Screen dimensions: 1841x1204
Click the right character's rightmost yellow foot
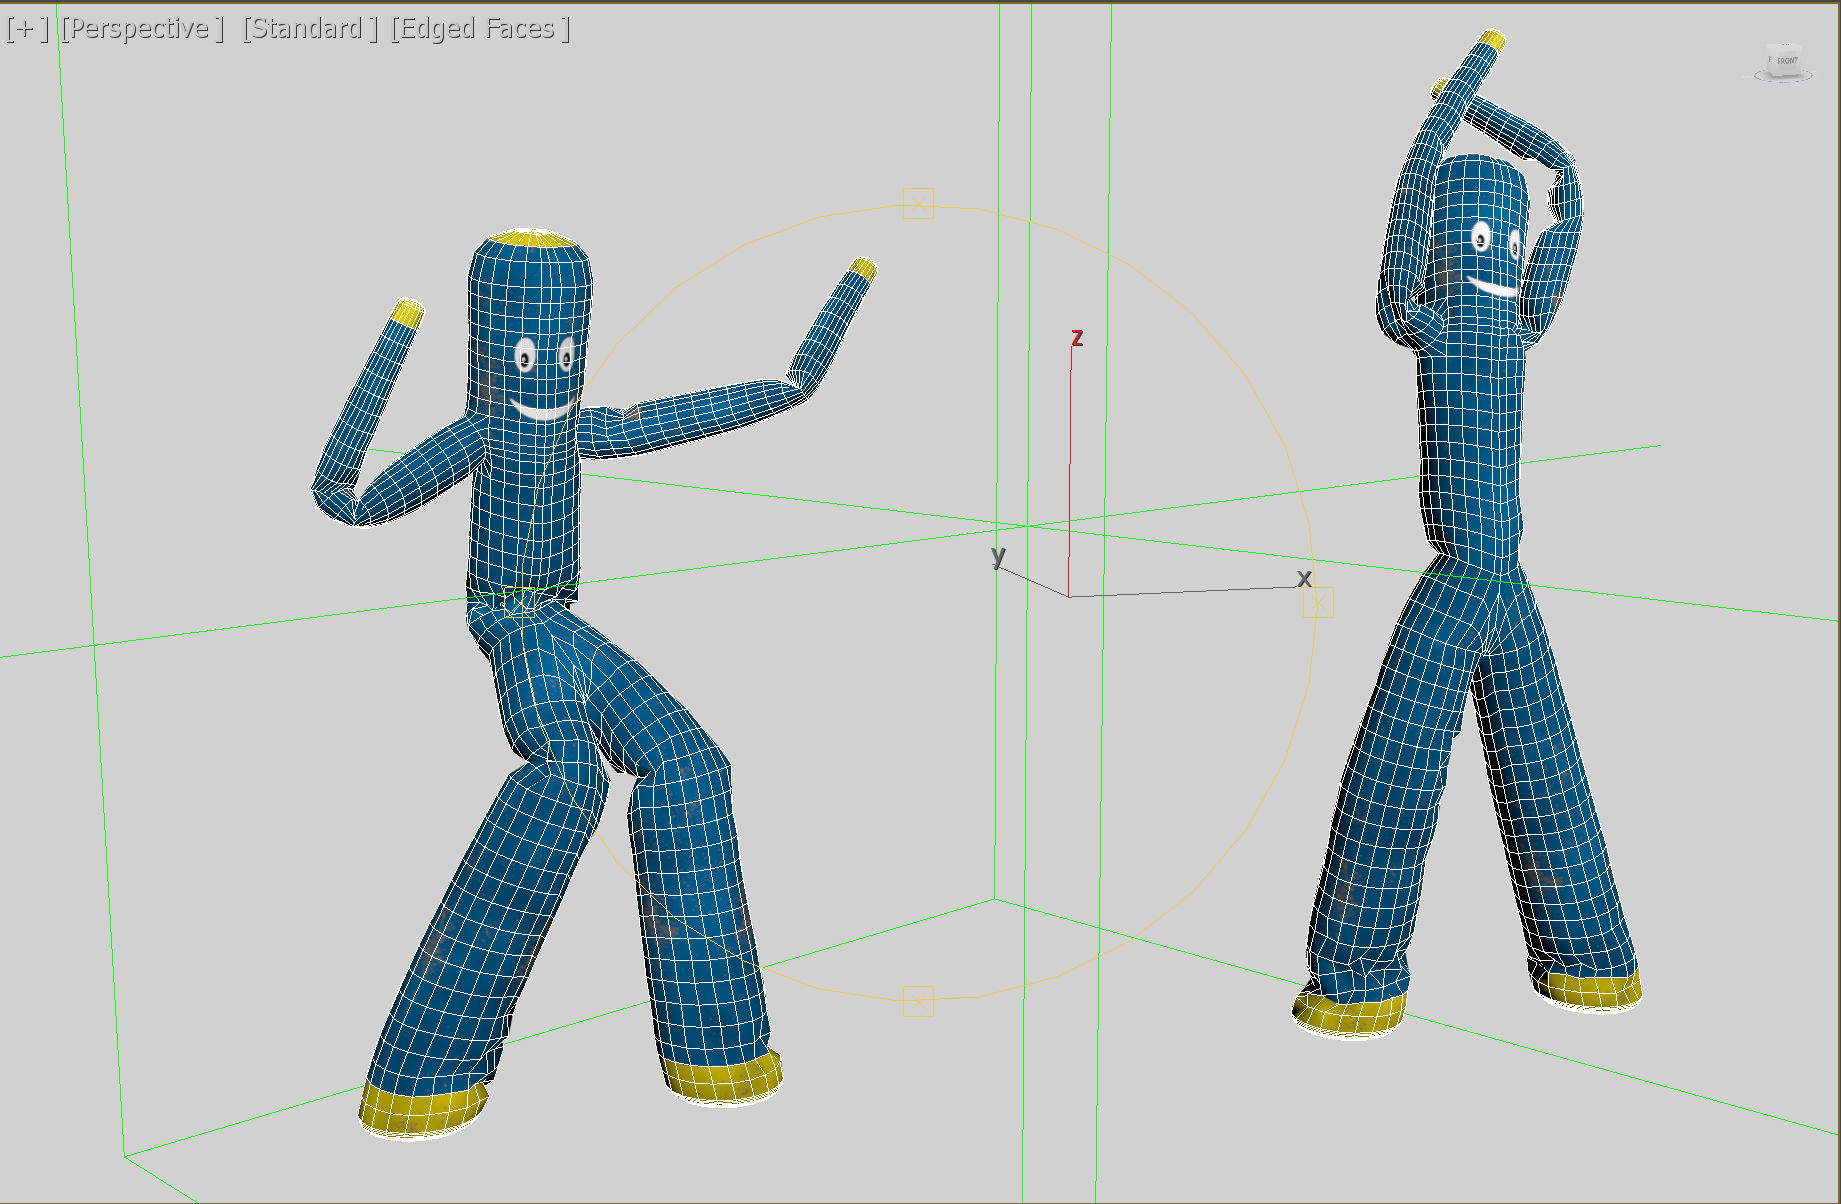1590,989
